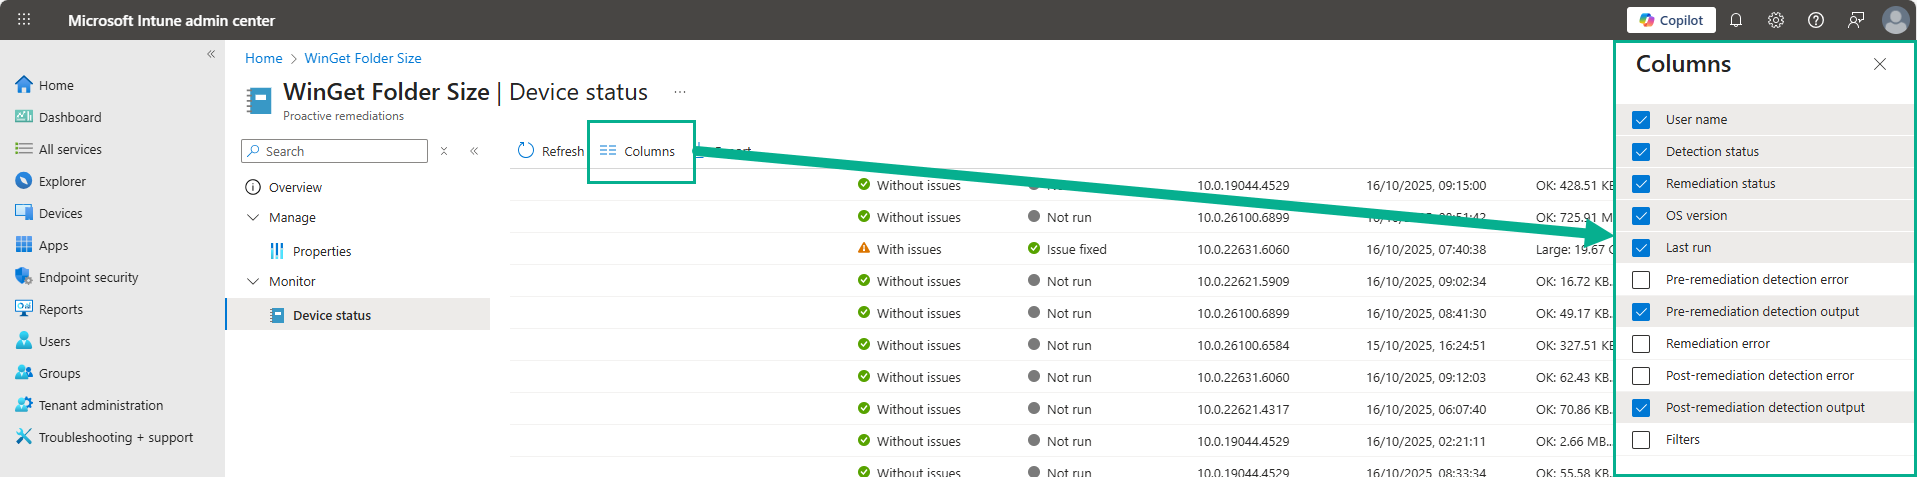Enable the Pre-remediation detection error checkbox
This screenshot has width=1917, height=477.
[1641, 280]
